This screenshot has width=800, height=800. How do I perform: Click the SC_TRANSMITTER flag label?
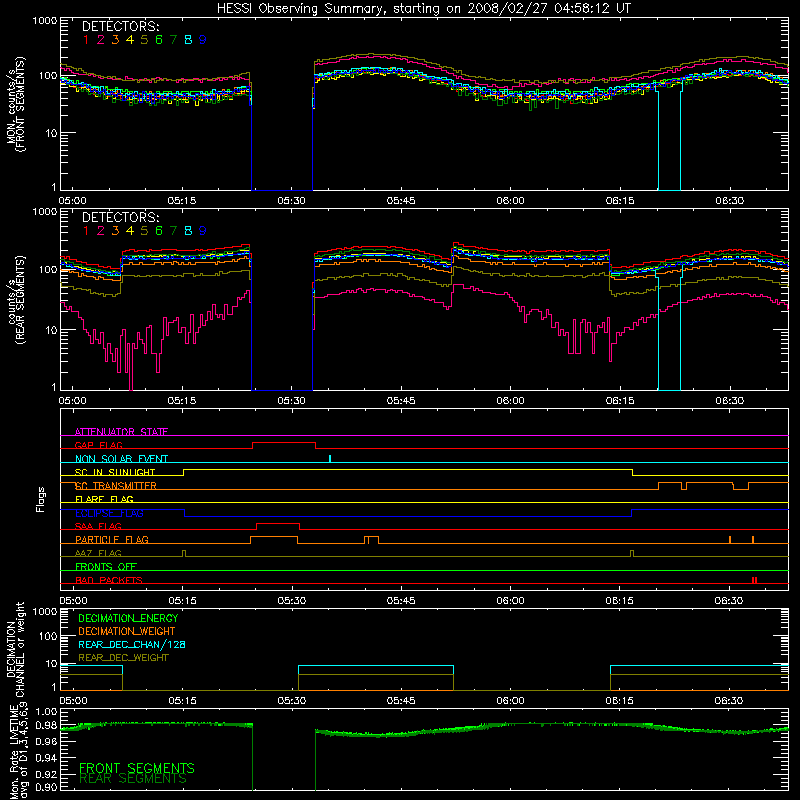115,486
